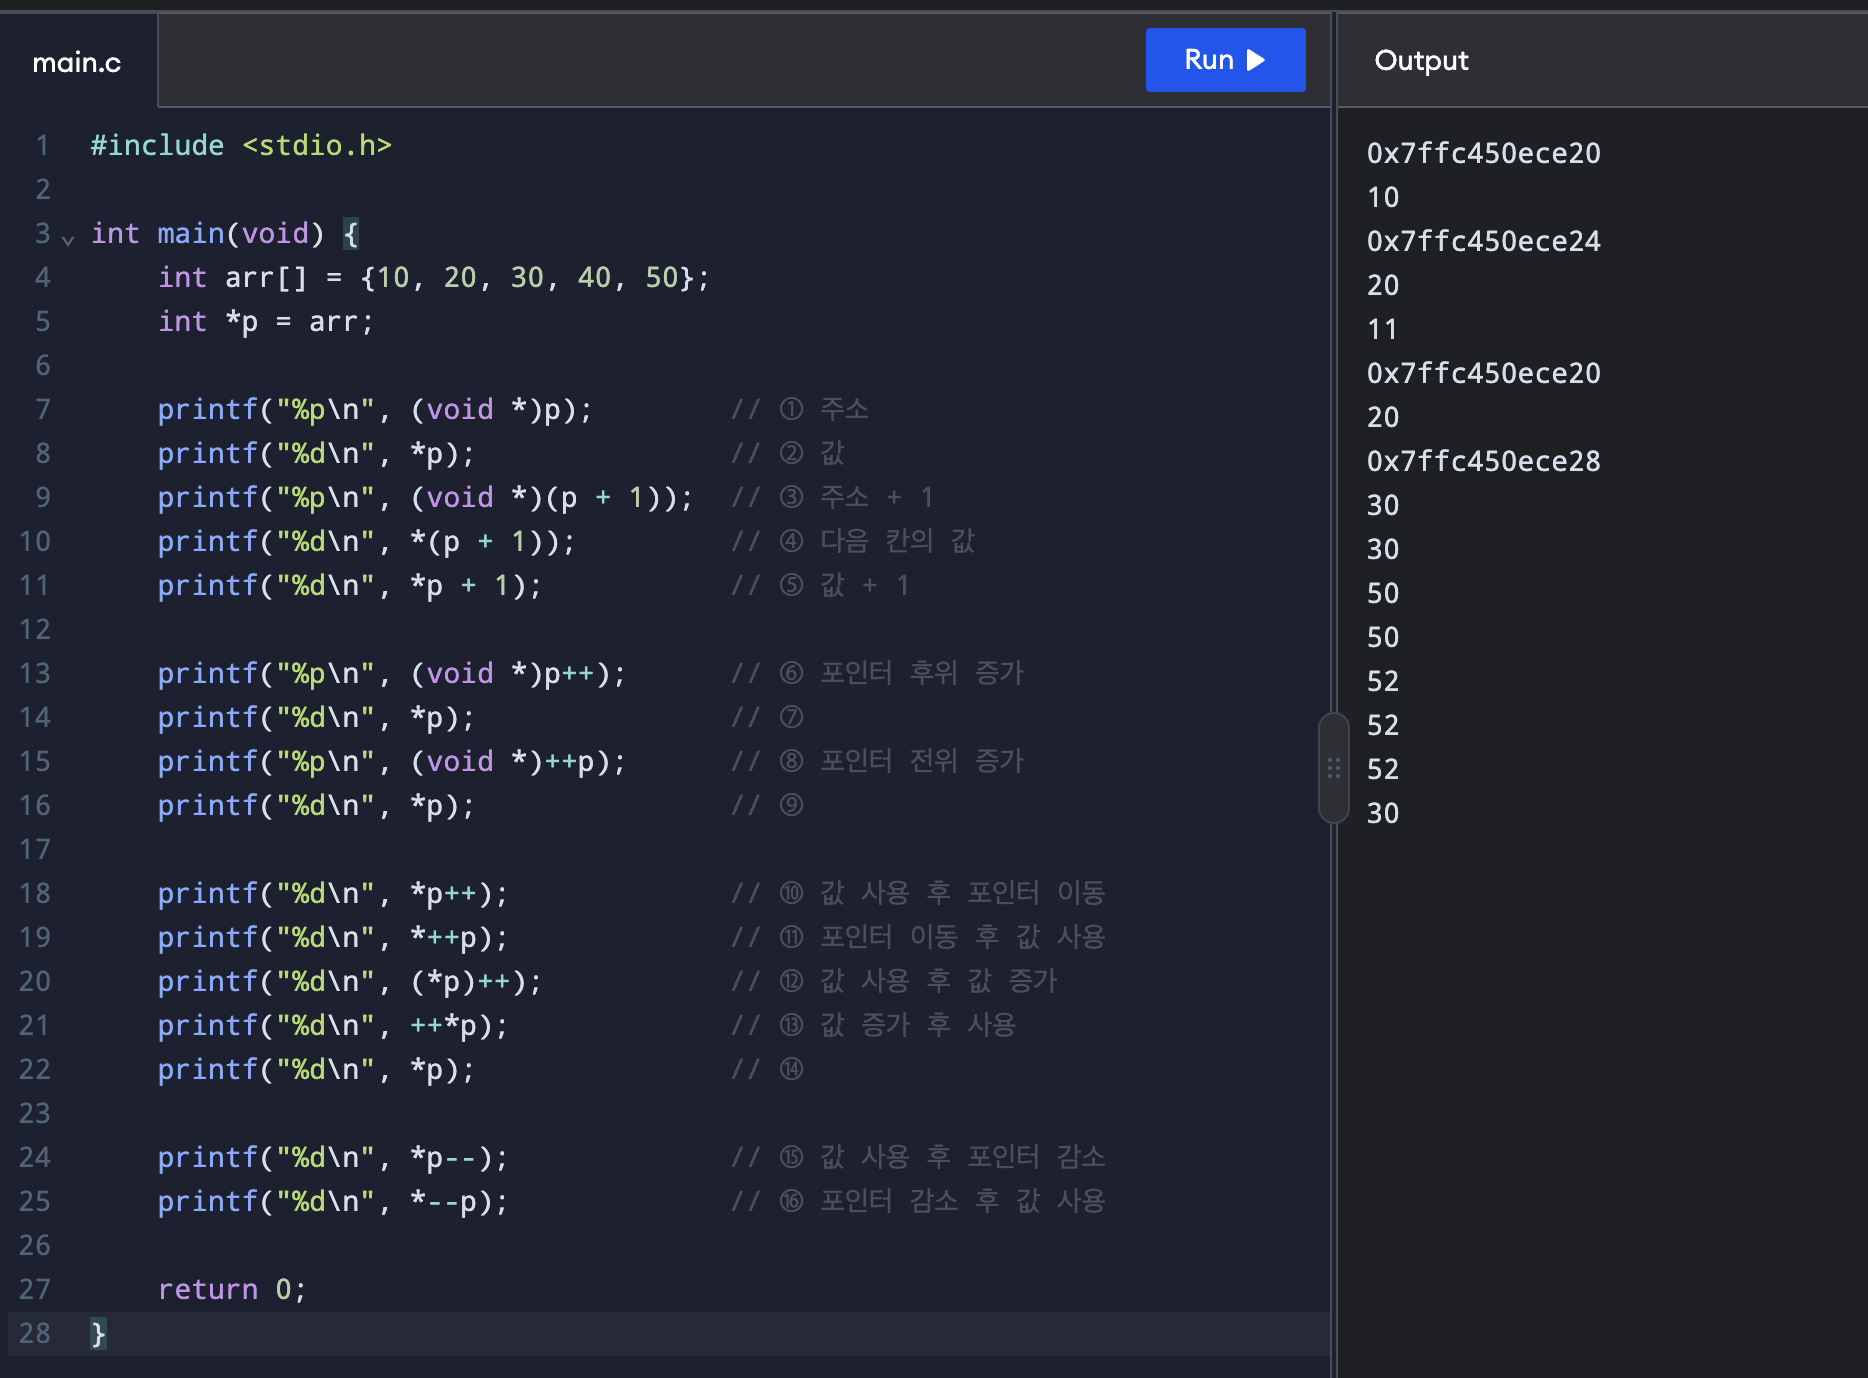1868x1378 pixels.
Task: Click the closing brace on line 28
Action: click(x=98, y=1333)
